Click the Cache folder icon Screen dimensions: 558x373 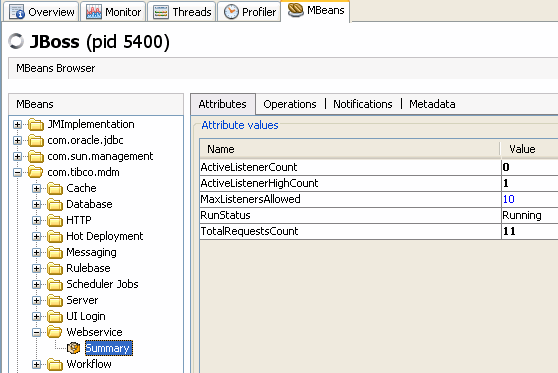click(x=55, y=189)
